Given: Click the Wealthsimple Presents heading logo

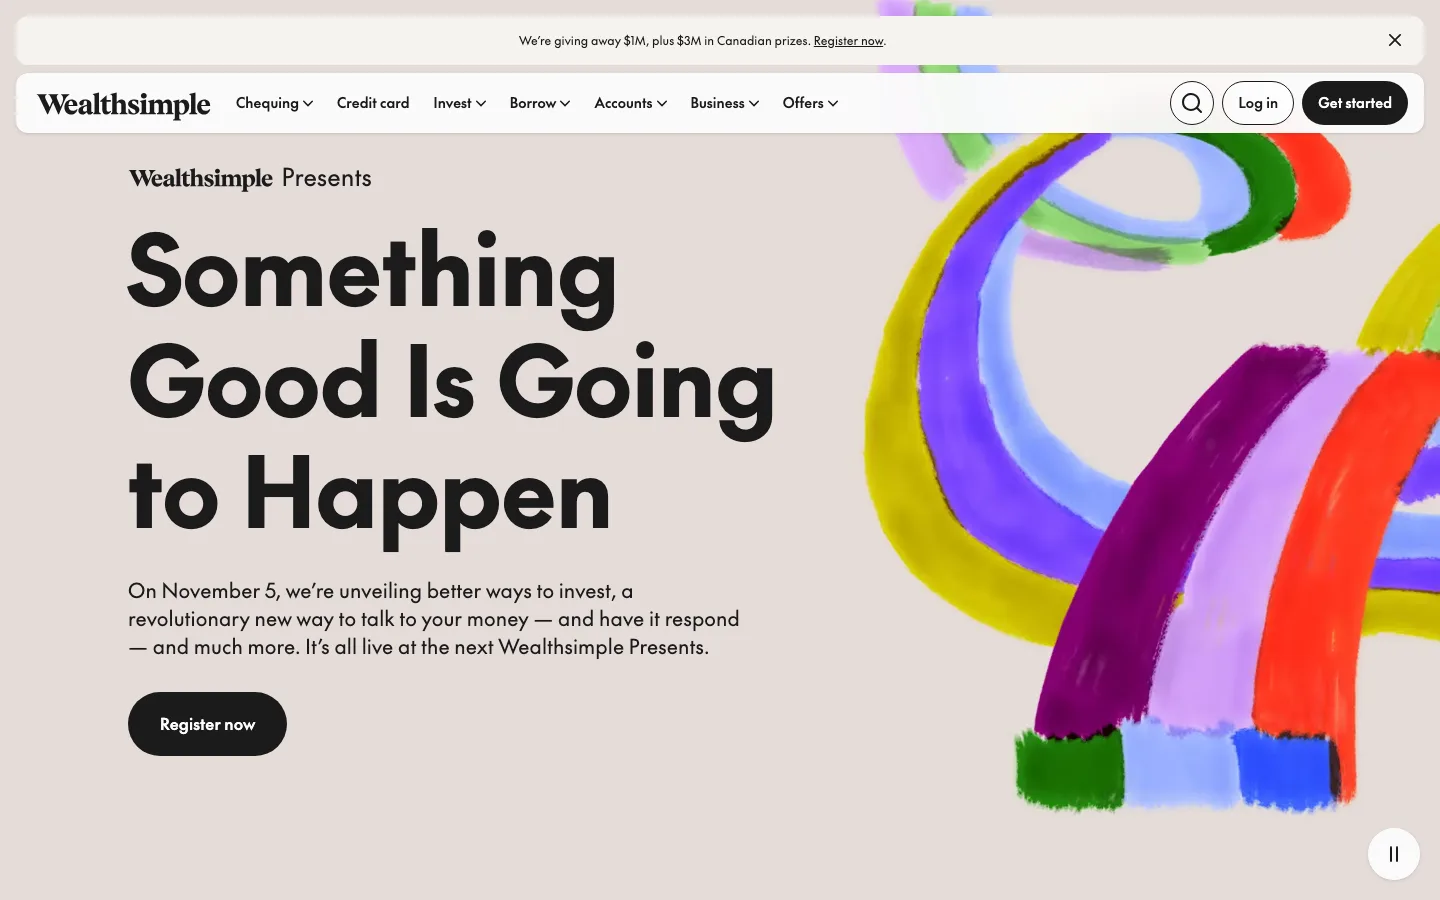Looking at the screenshot, I should tap(250, 178).
